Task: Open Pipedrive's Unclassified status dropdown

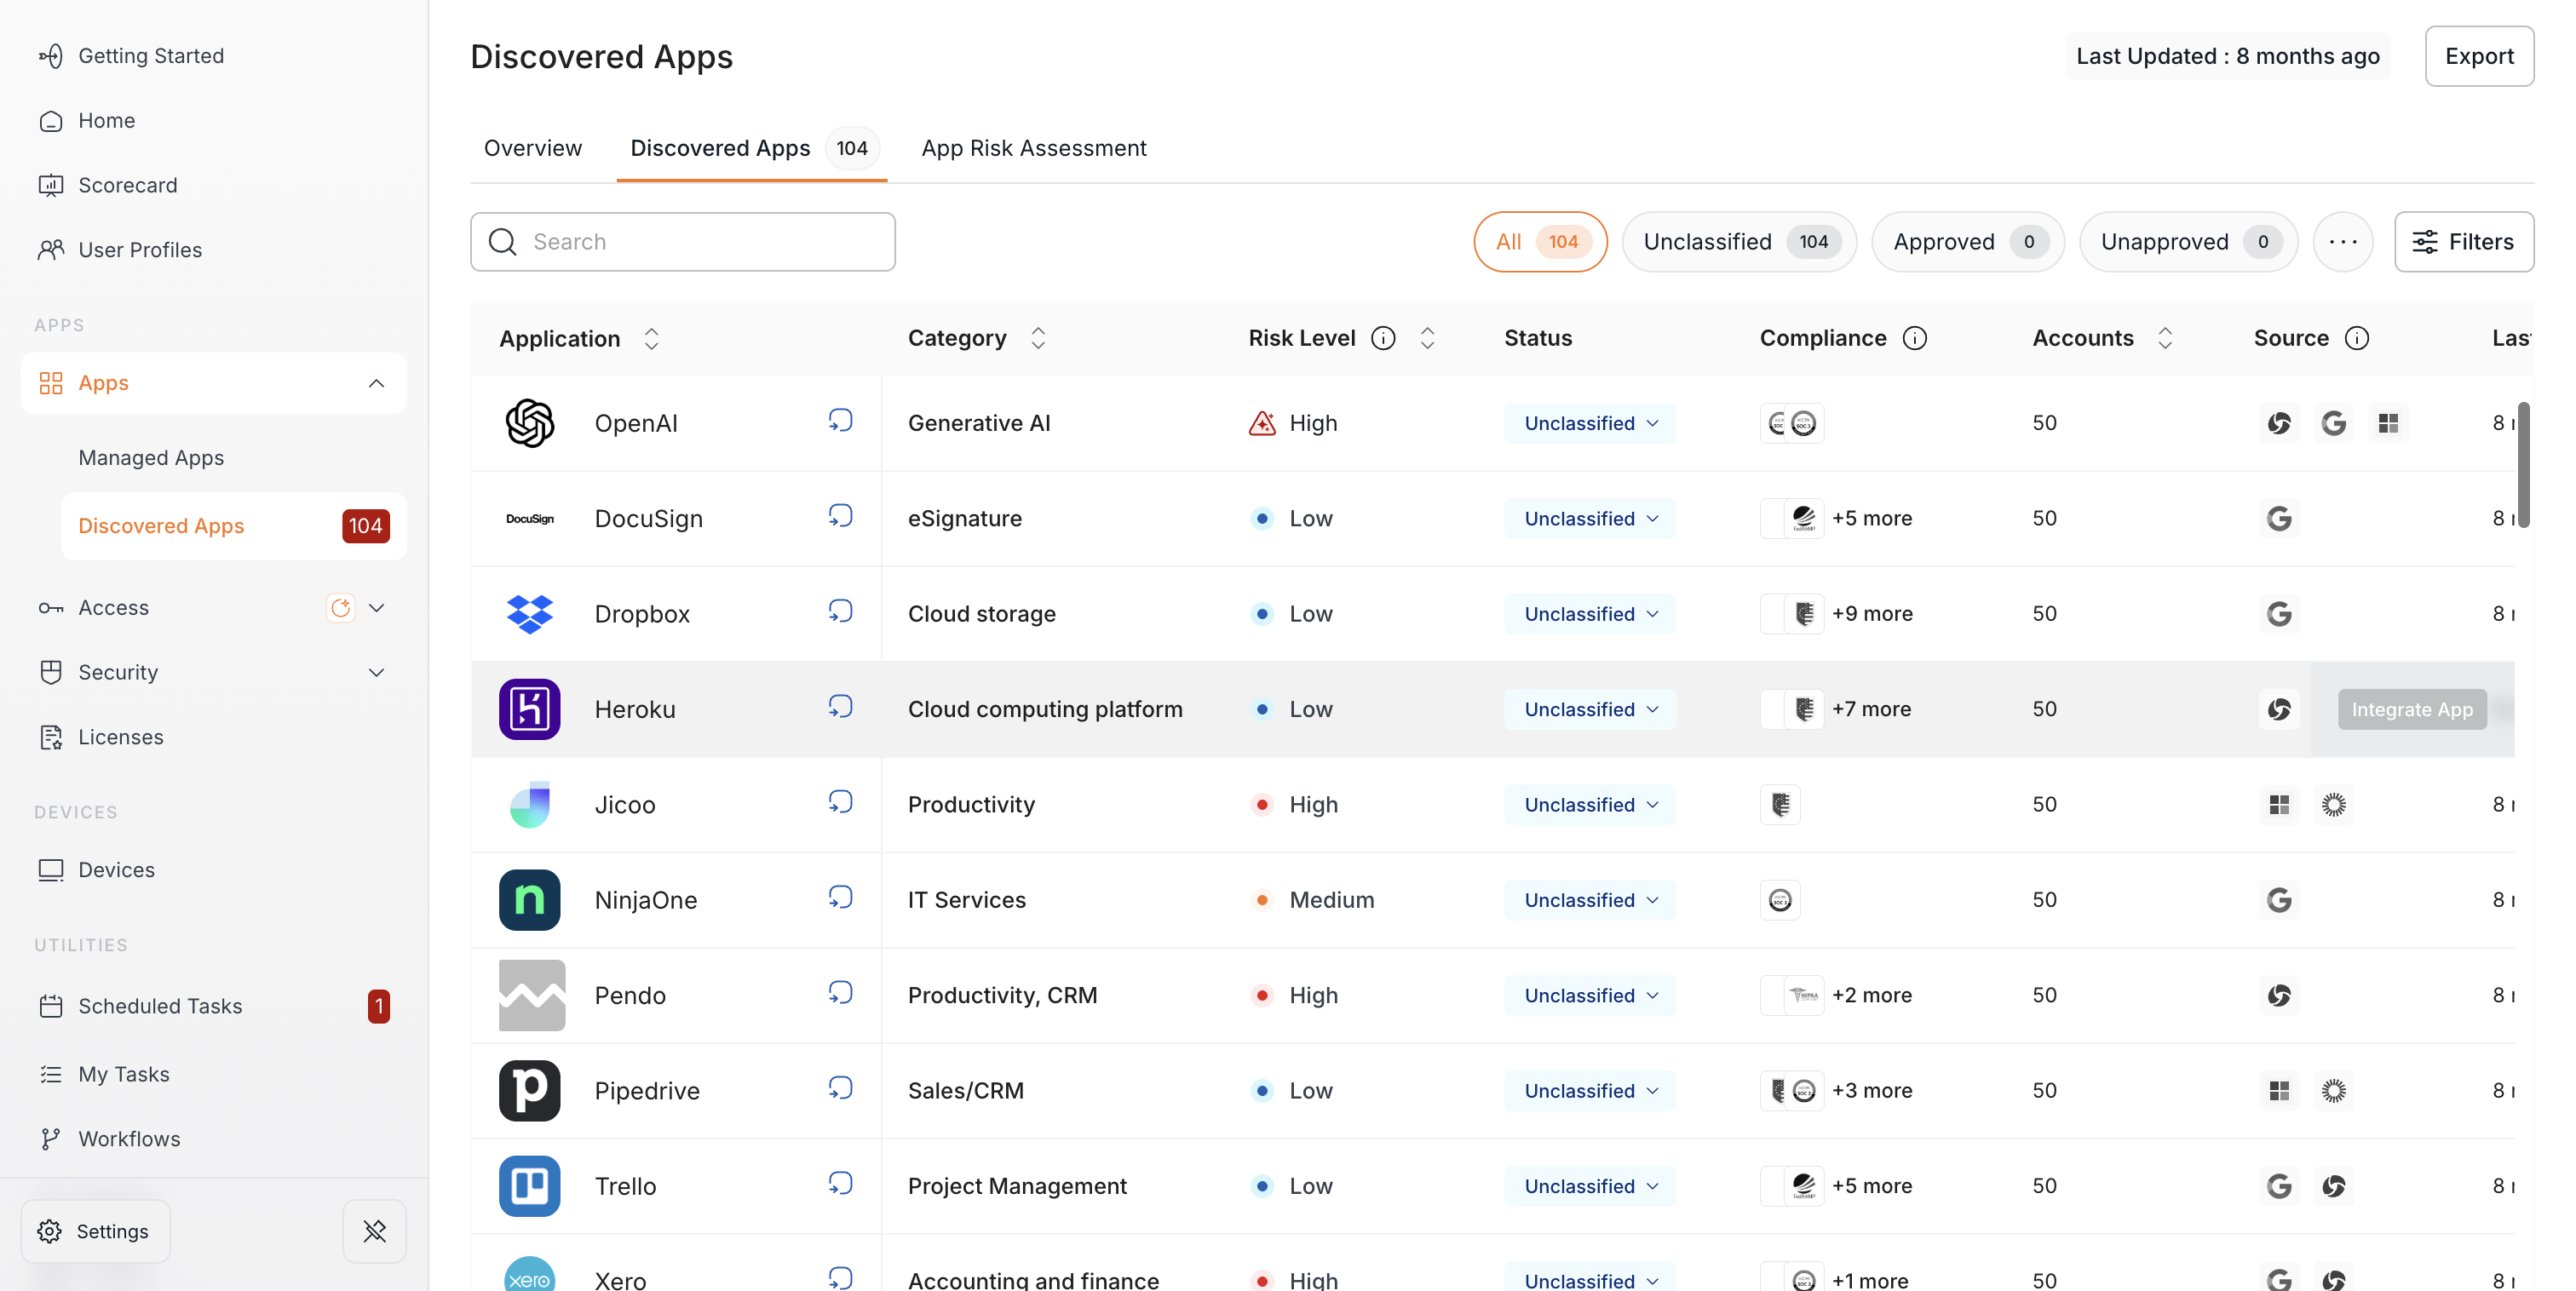Action: (x=1590, y=1091)
